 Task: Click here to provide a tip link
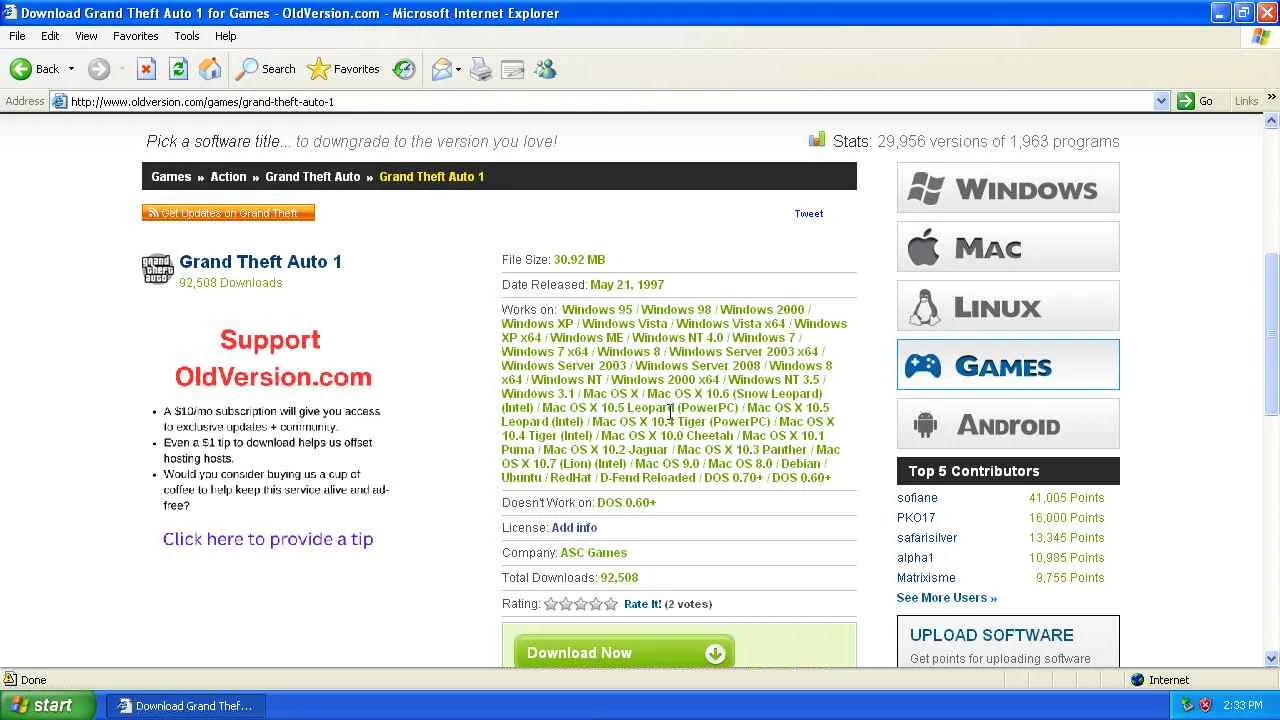coord(268,539)
